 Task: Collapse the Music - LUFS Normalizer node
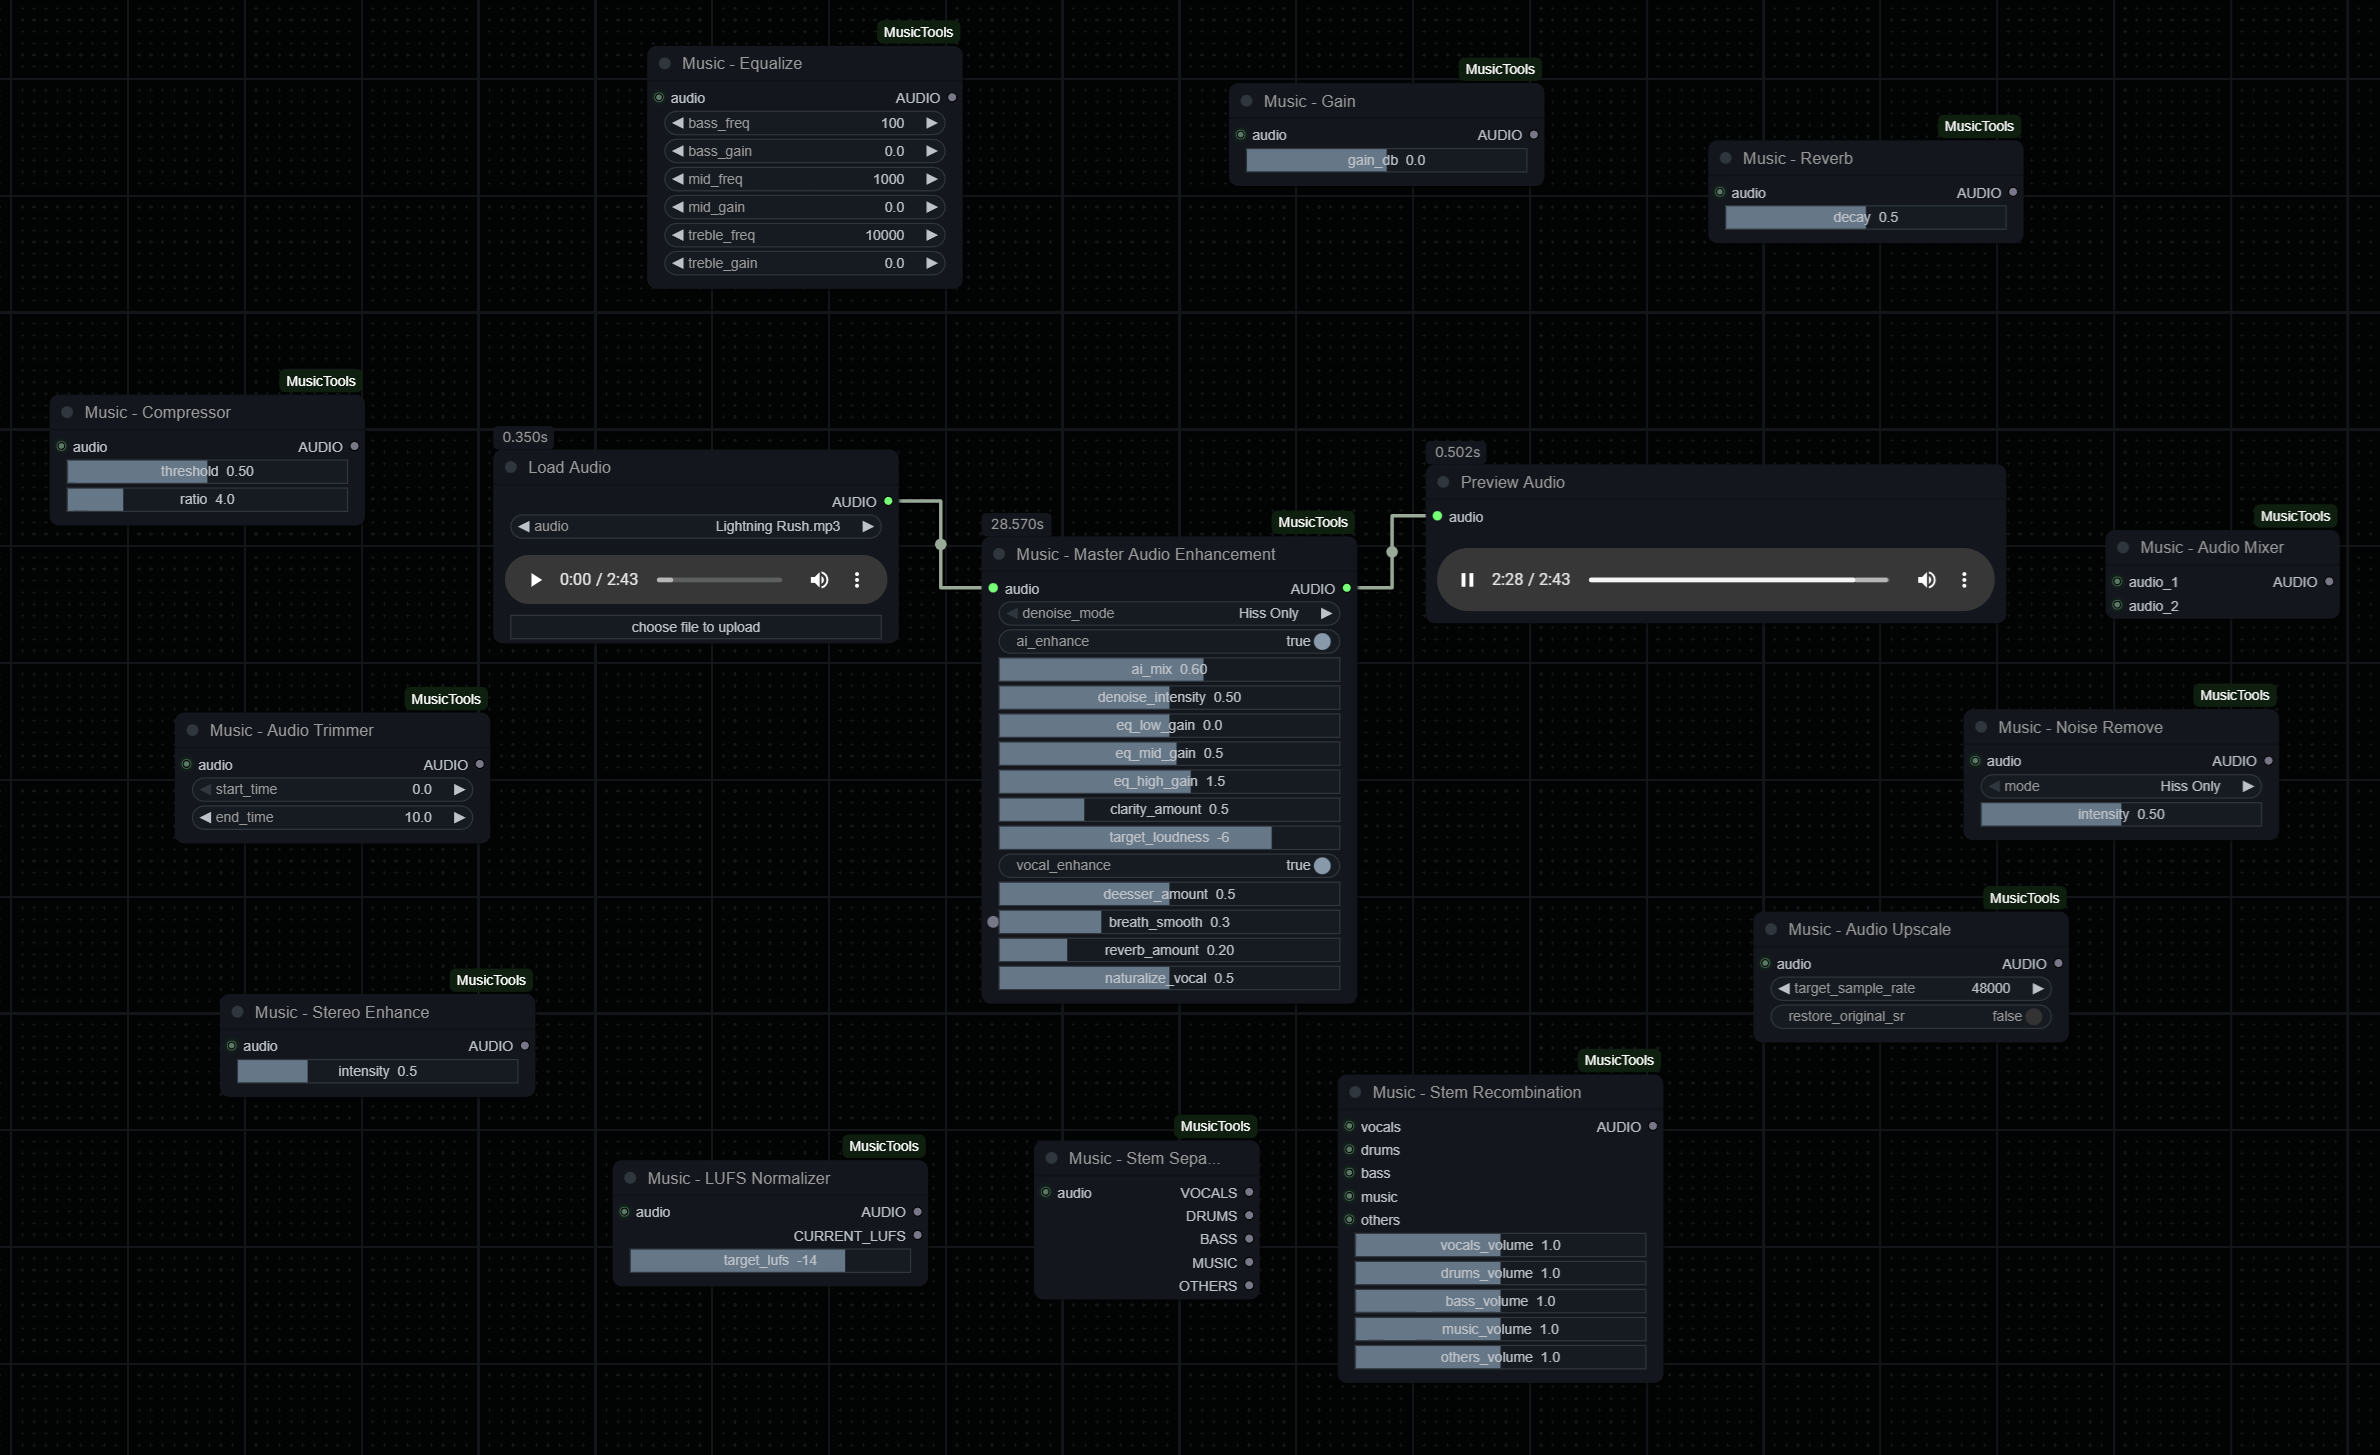[x=630, y=1178]
